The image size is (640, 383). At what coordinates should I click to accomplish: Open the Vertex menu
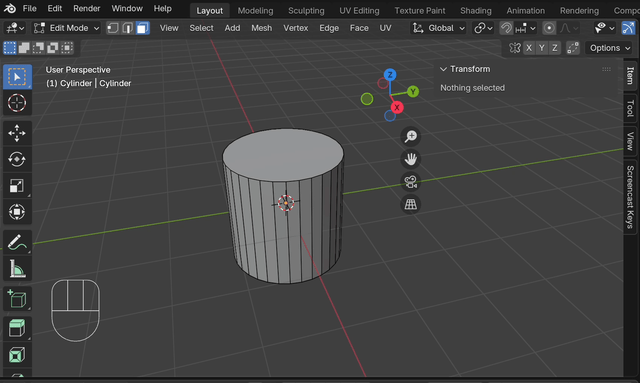296,28
